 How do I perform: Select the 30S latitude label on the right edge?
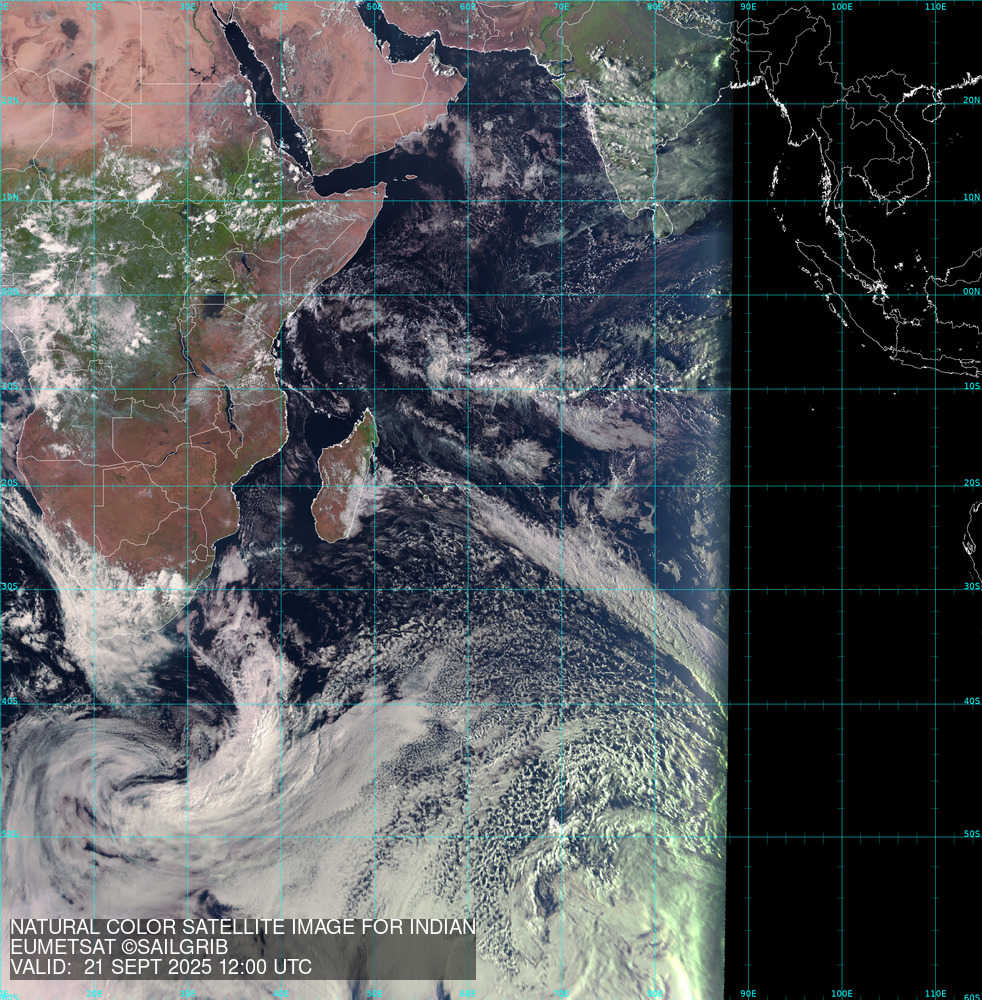tap(971, 586)
